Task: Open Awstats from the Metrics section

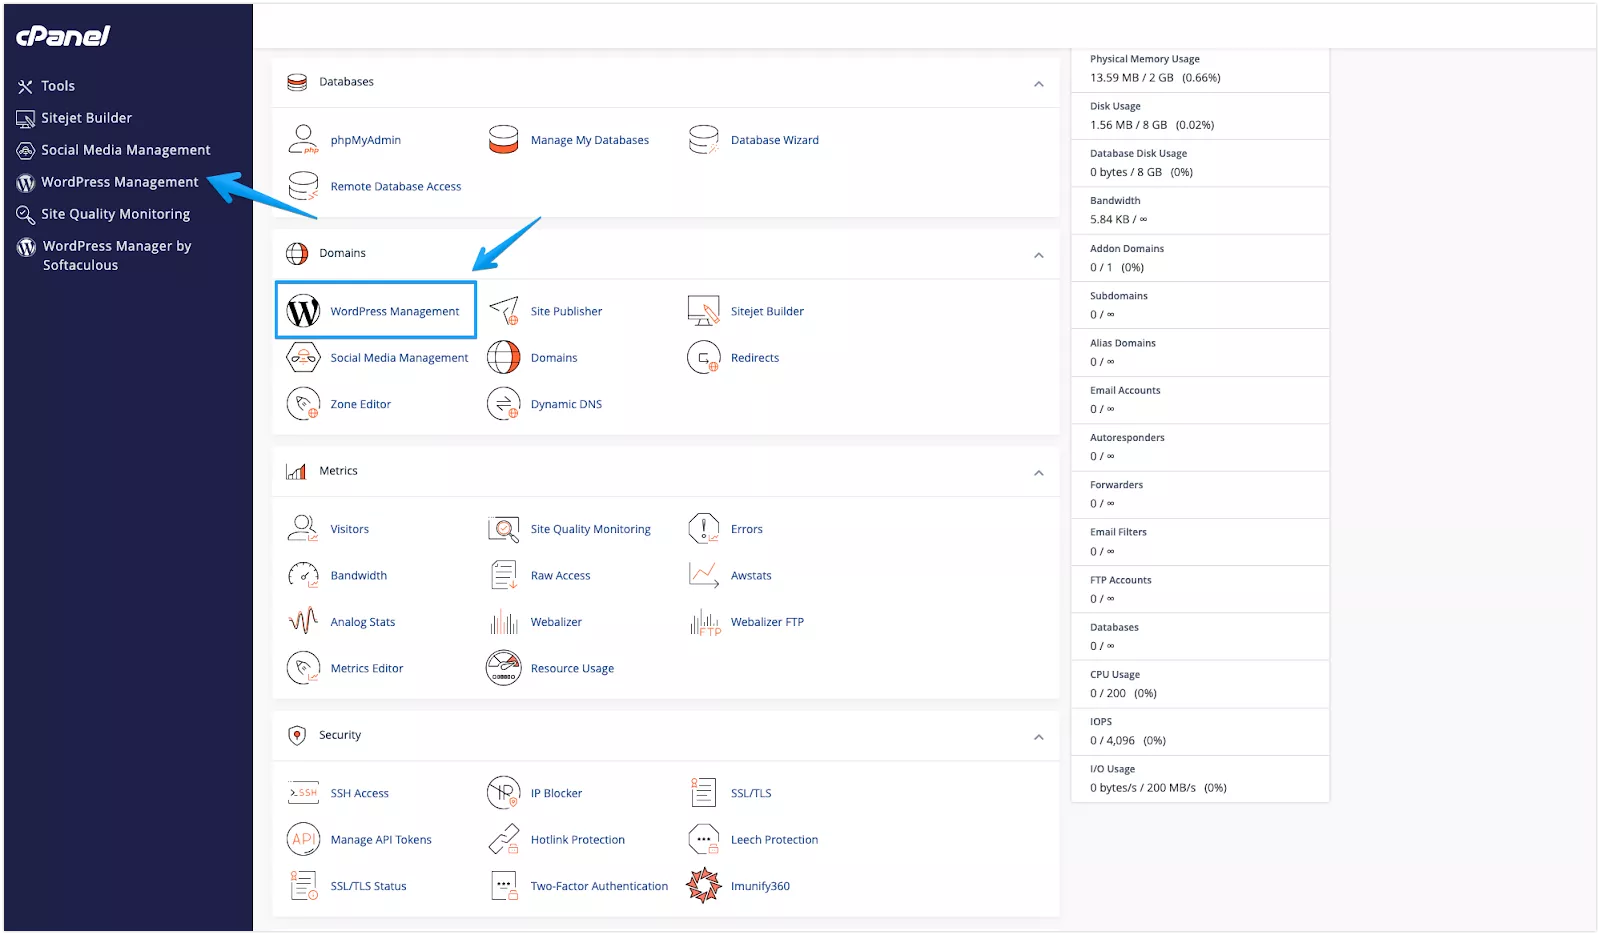Action: point(751,575)
